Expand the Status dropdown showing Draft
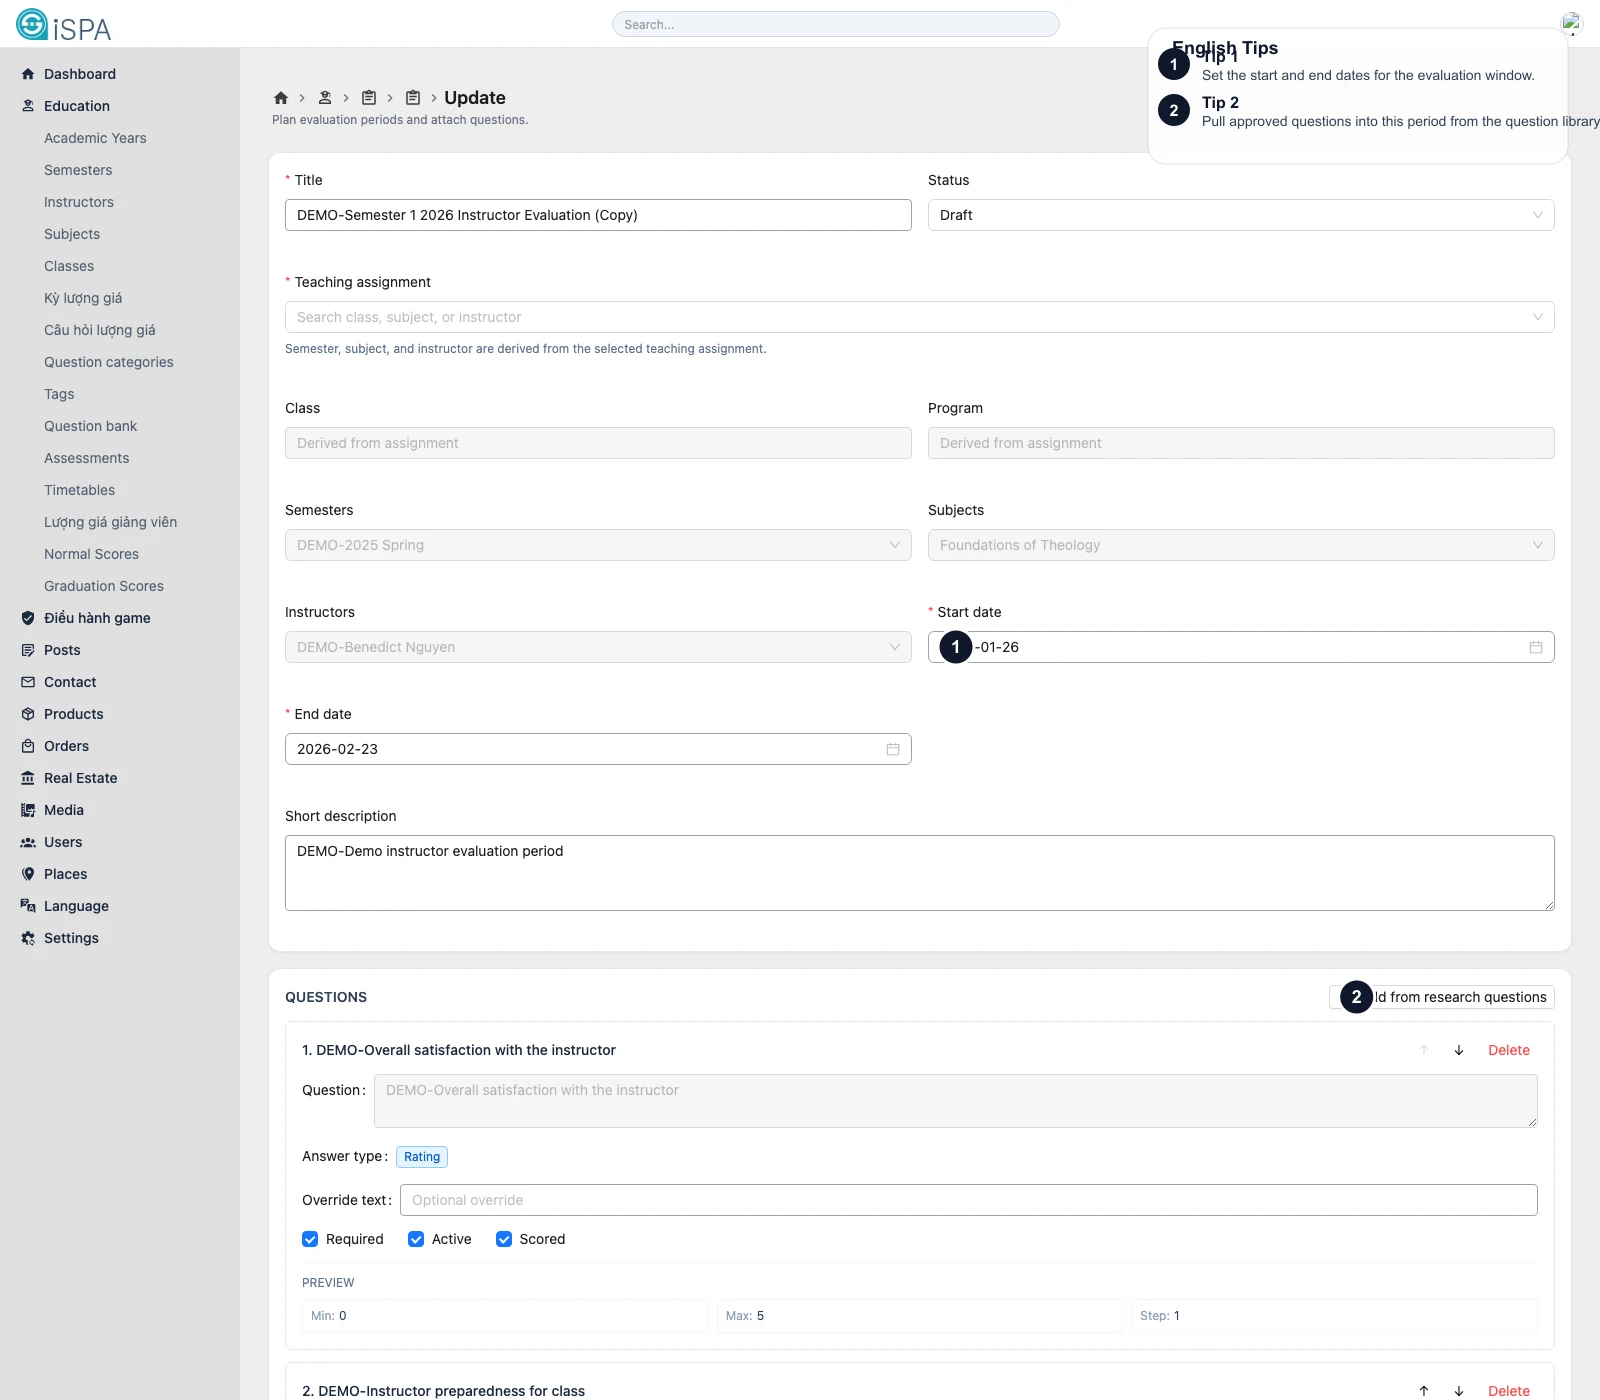1600x1400 pixels. 1240,215
